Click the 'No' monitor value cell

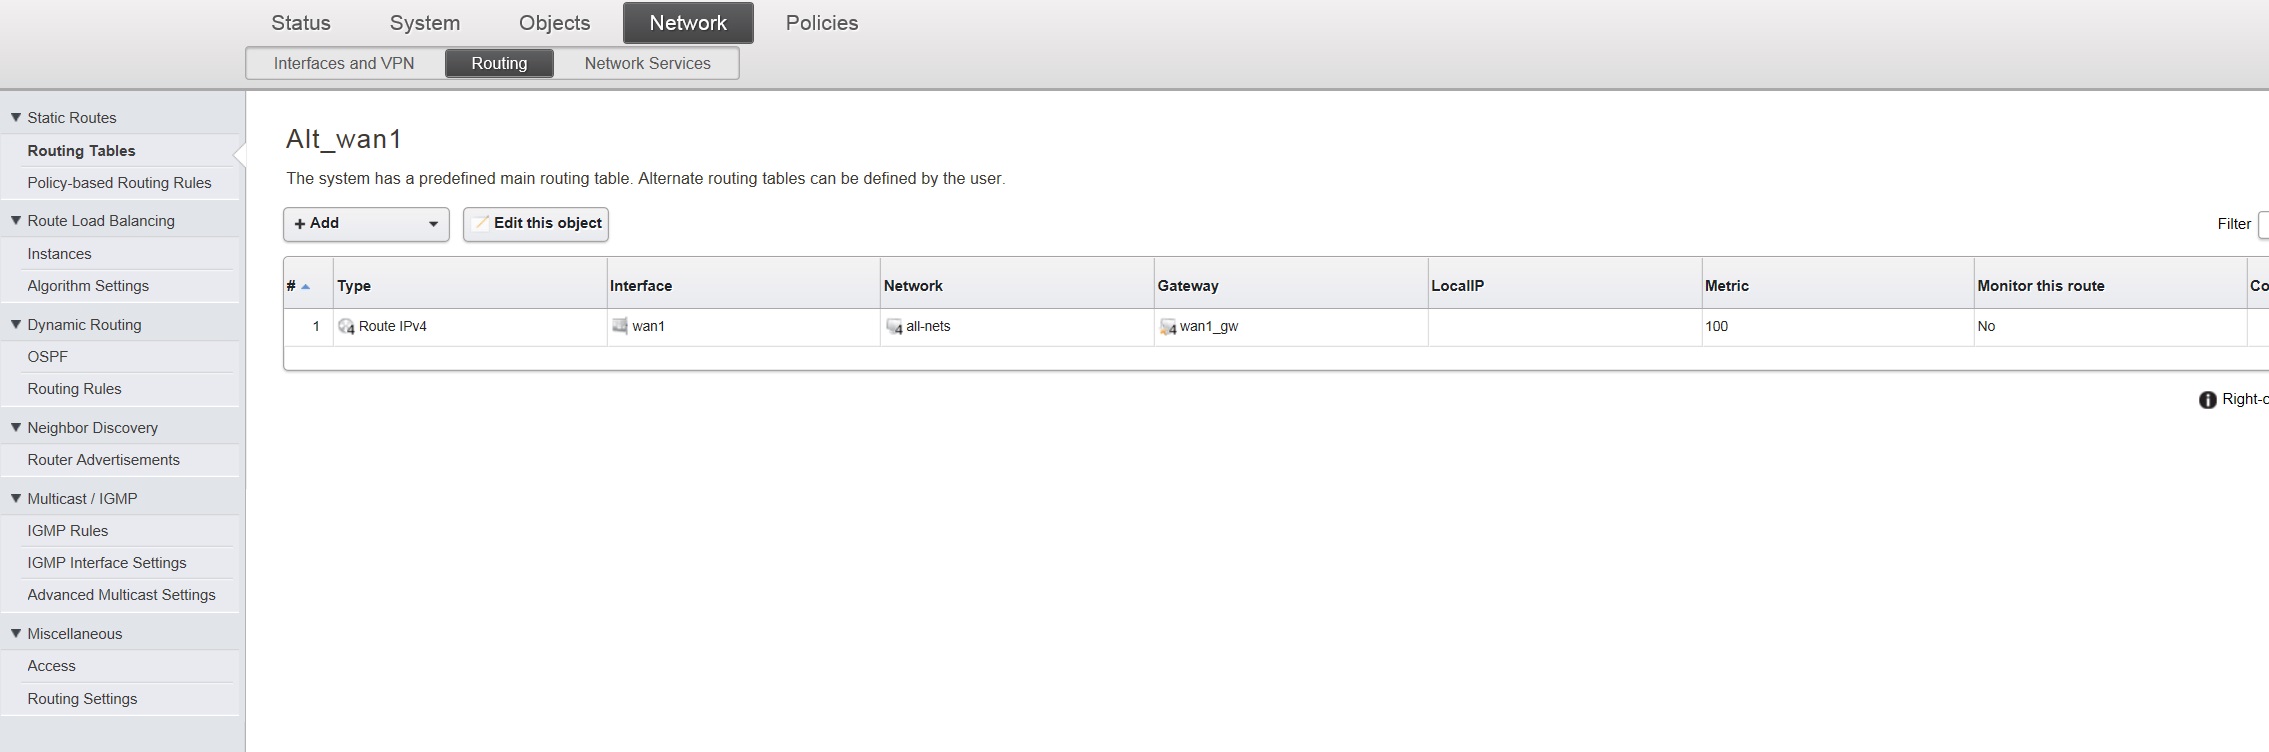[x=2110, y=327]
